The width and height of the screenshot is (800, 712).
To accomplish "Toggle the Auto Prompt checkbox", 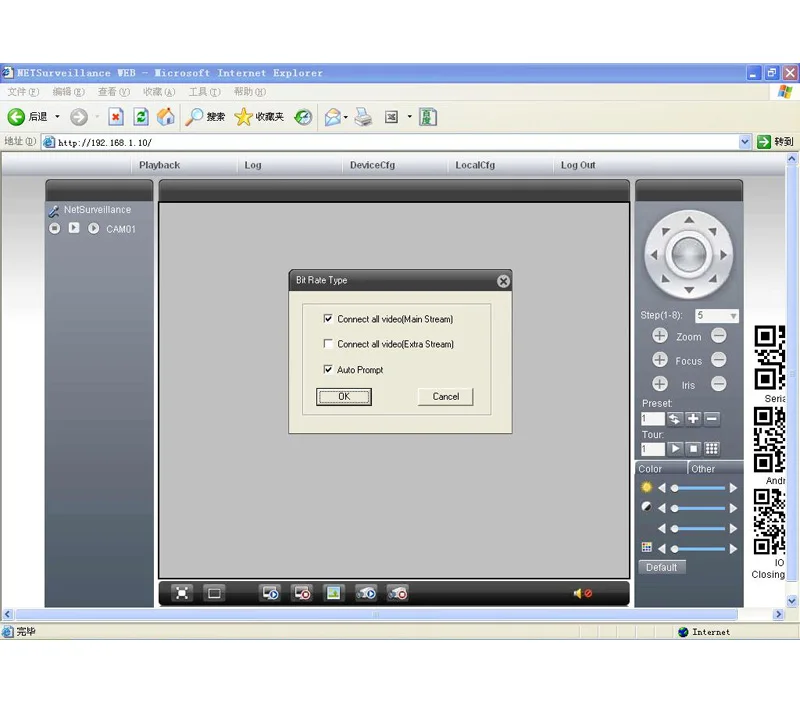I will point(328,370).
